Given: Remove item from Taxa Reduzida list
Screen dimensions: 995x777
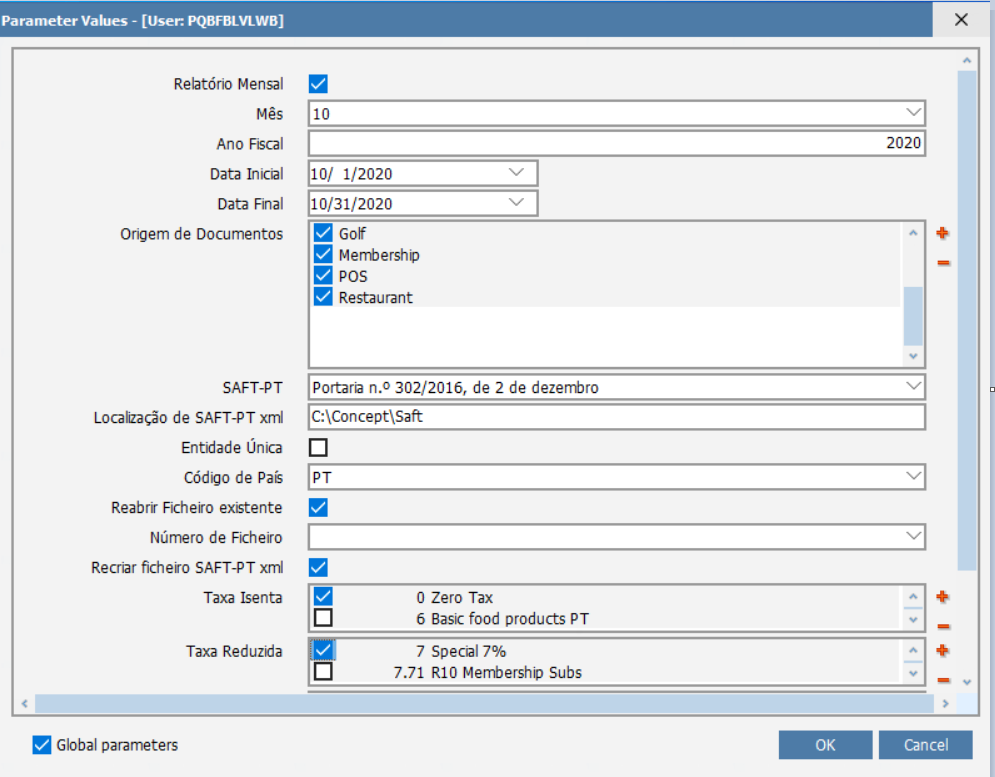Looking at the screenshot, I should [x=943, y=680].
